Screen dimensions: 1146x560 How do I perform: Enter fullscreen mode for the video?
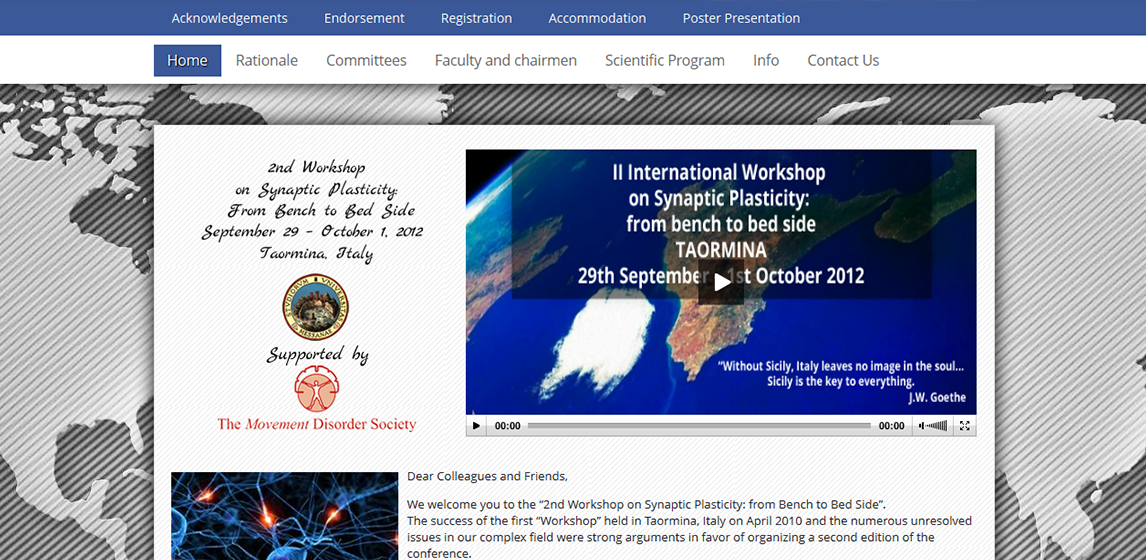(x=964, y=426)
